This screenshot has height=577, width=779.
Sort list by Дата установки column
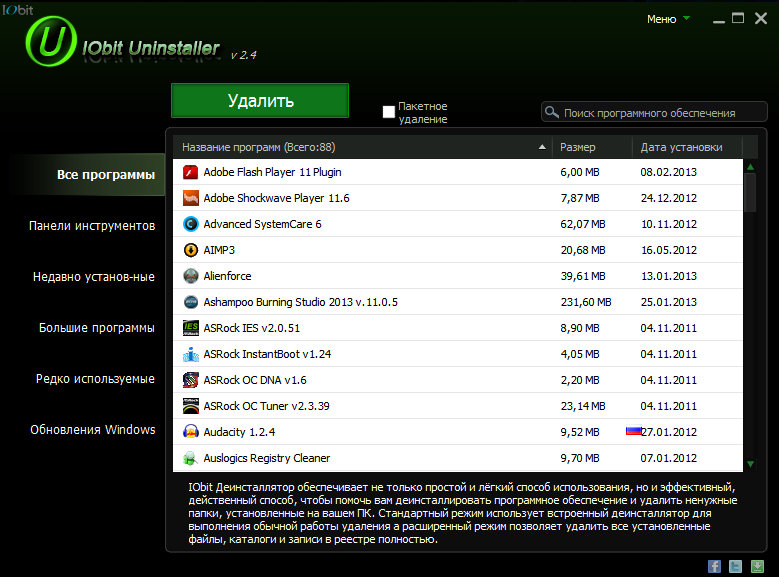pos(687,147)
